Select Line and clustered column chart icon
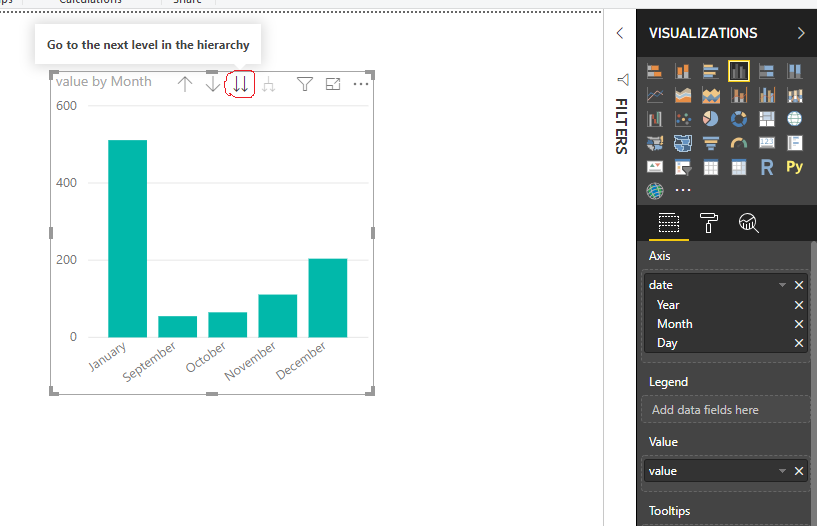817x526 pixels. 766,95
